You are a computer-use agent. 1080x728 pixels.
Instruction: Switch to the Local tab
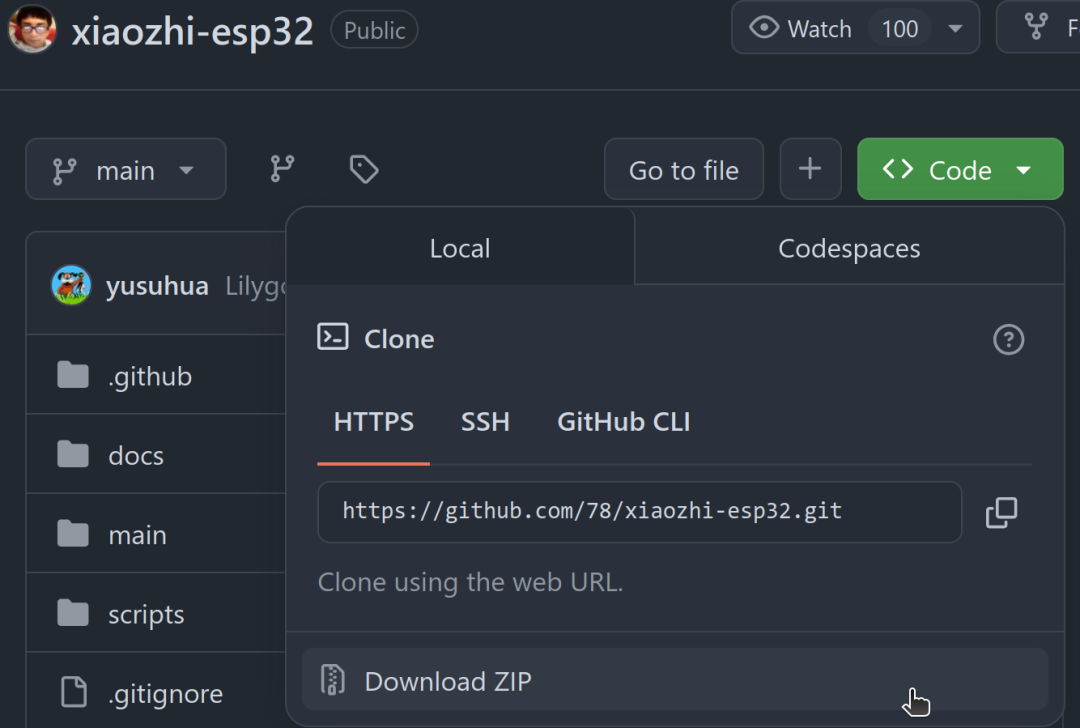click(x=460, y=248)
